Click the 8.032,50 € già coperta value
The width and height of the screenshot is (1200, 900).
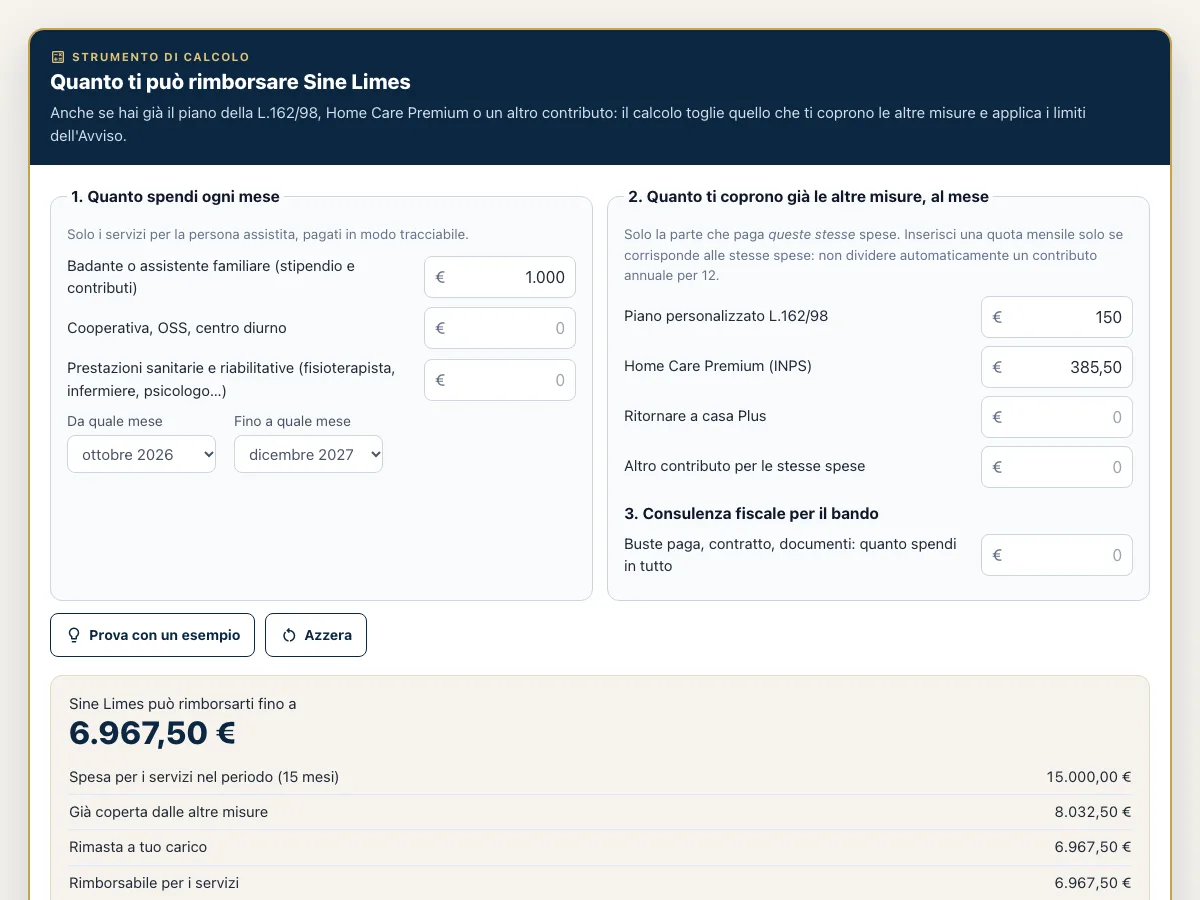pyautogui.click(x=1093, y=812)
